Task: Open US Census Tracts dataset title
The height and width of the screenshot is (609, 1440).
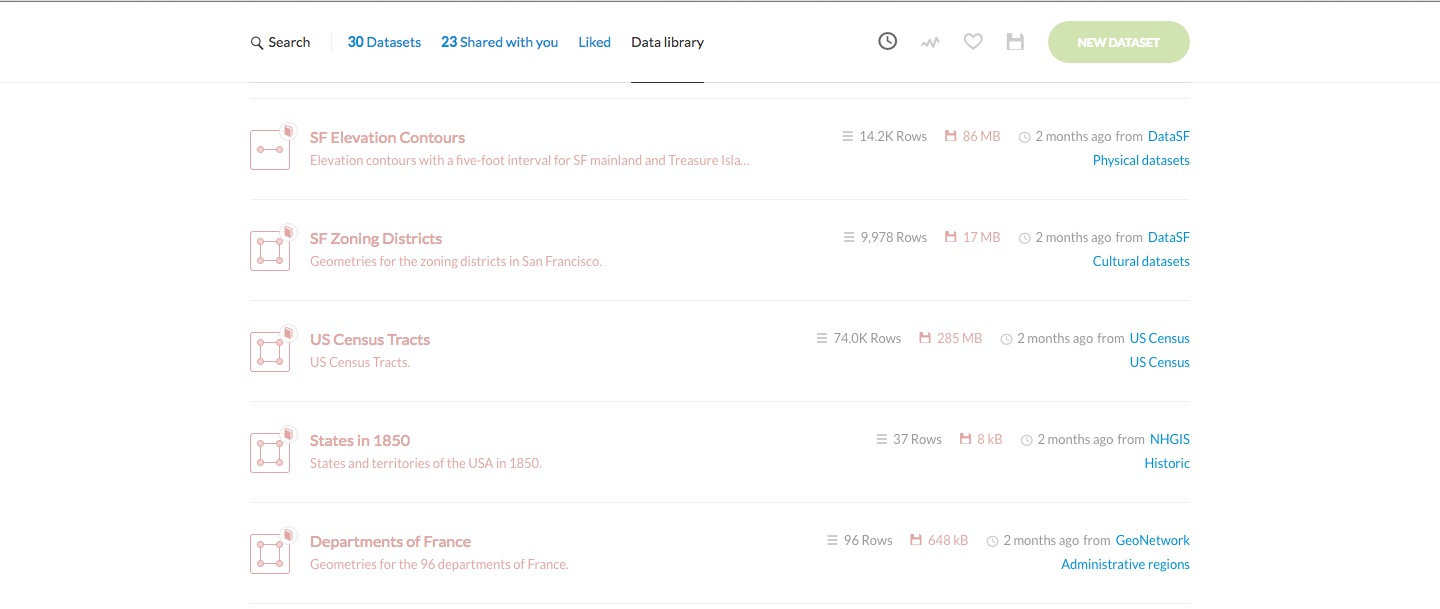Action: (370, 339)
